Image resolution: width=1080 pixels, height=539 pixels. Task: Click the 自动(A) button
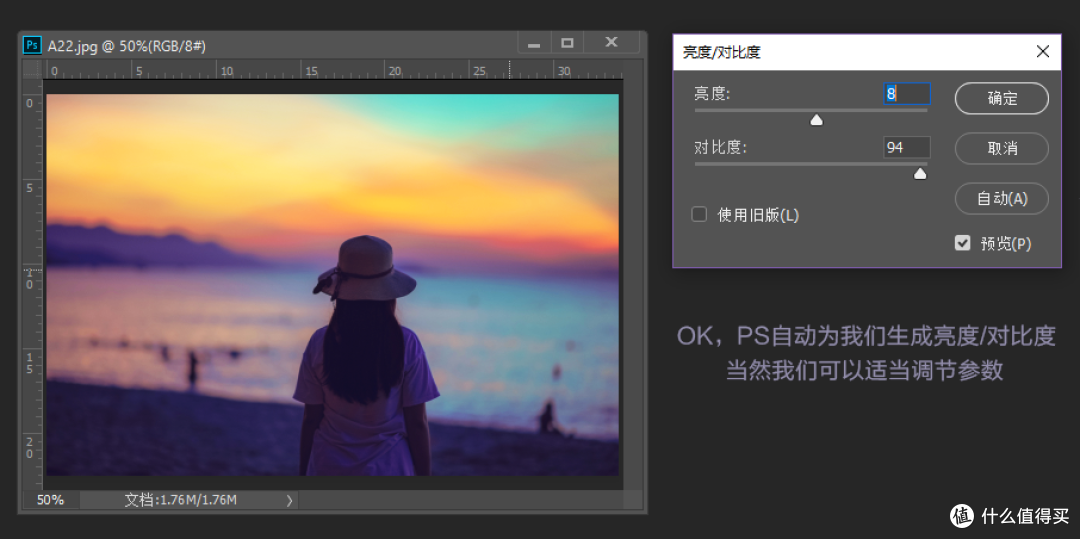point(1001,199)
